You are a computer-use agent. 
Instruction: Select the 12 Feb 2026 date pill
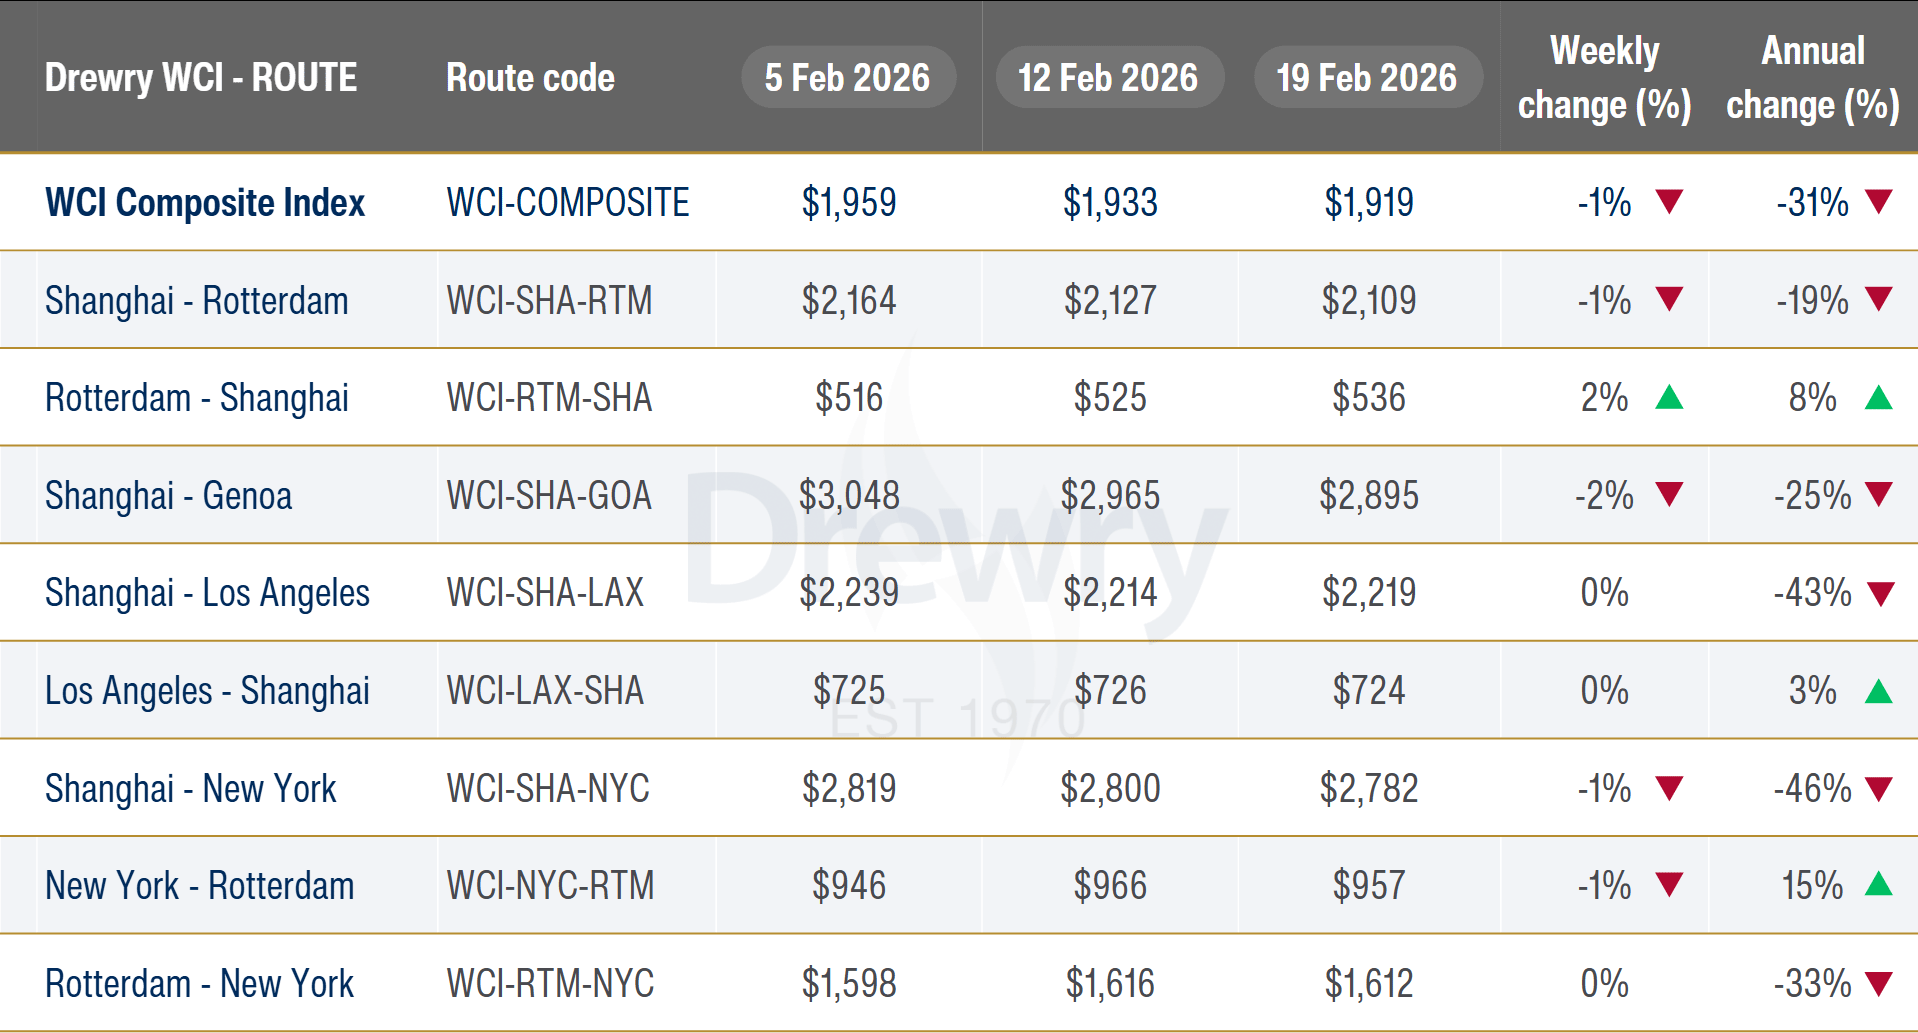click(1108, 77)
